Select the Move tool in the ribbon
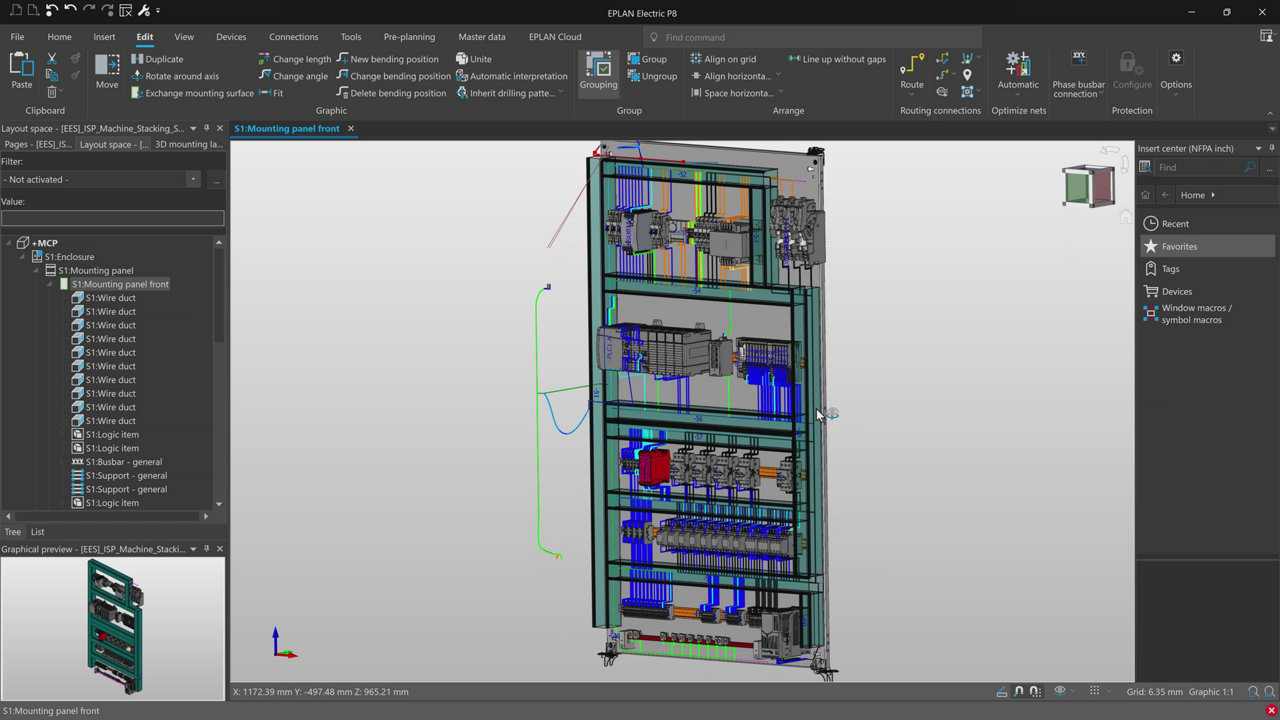The width and height of the screenshot is (1280, 720). [x=107, y=66]
